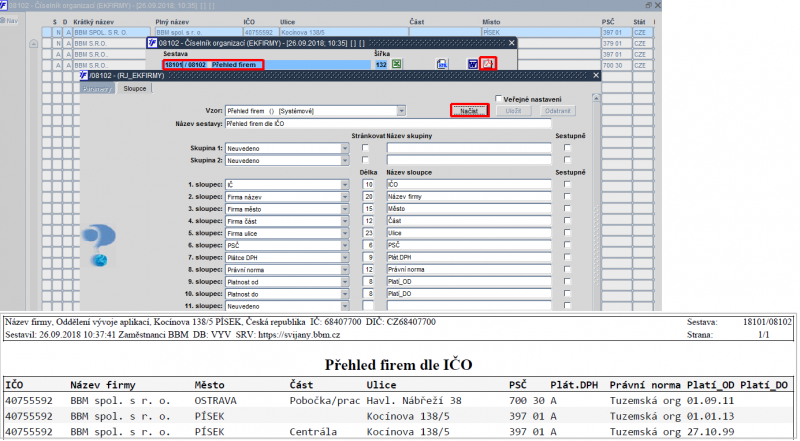Open the Vzor dropdown
Screen dimensions: 800x441
click(x=401, y=111)
